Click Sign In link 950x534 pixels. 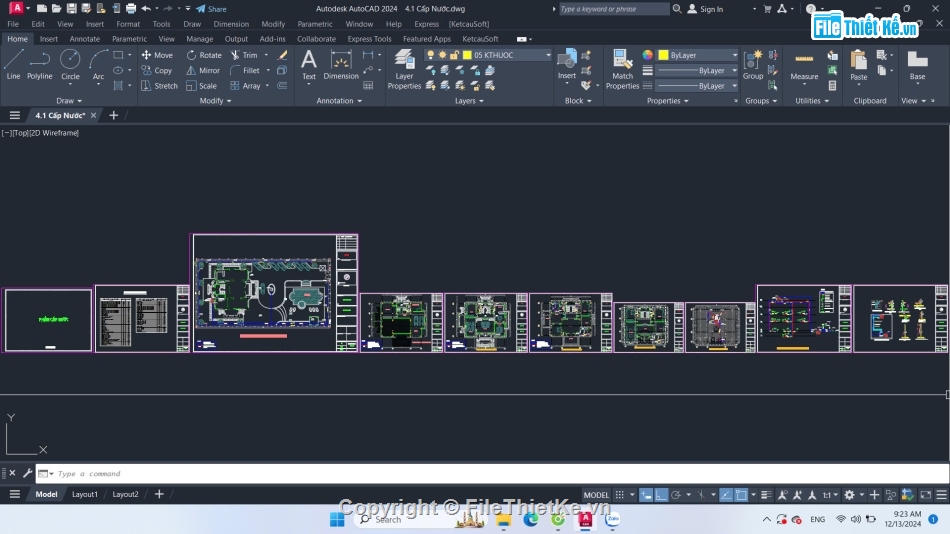[705, 8]
